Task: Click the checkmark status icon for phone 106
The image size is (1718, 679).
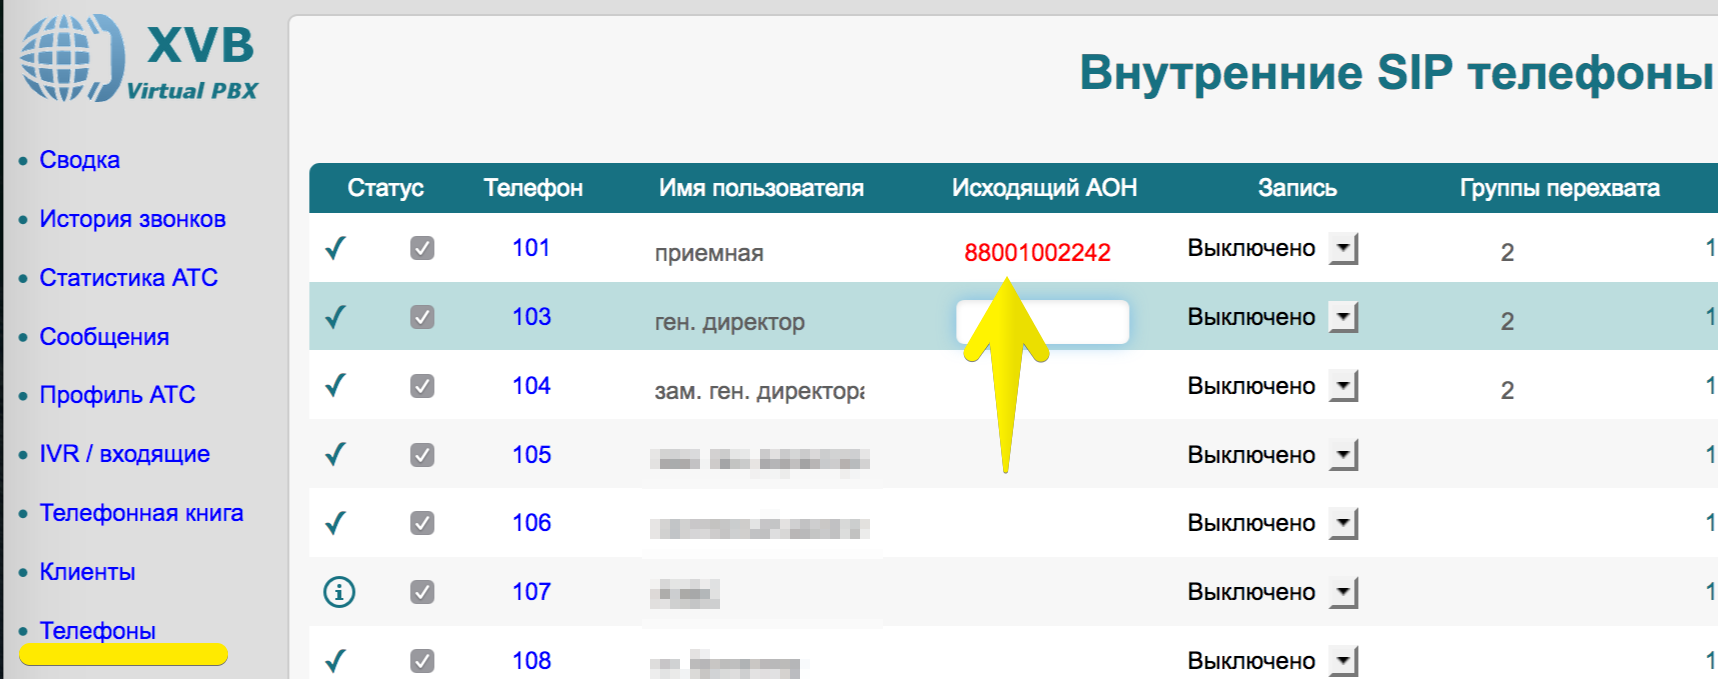Action: [336, 523]
